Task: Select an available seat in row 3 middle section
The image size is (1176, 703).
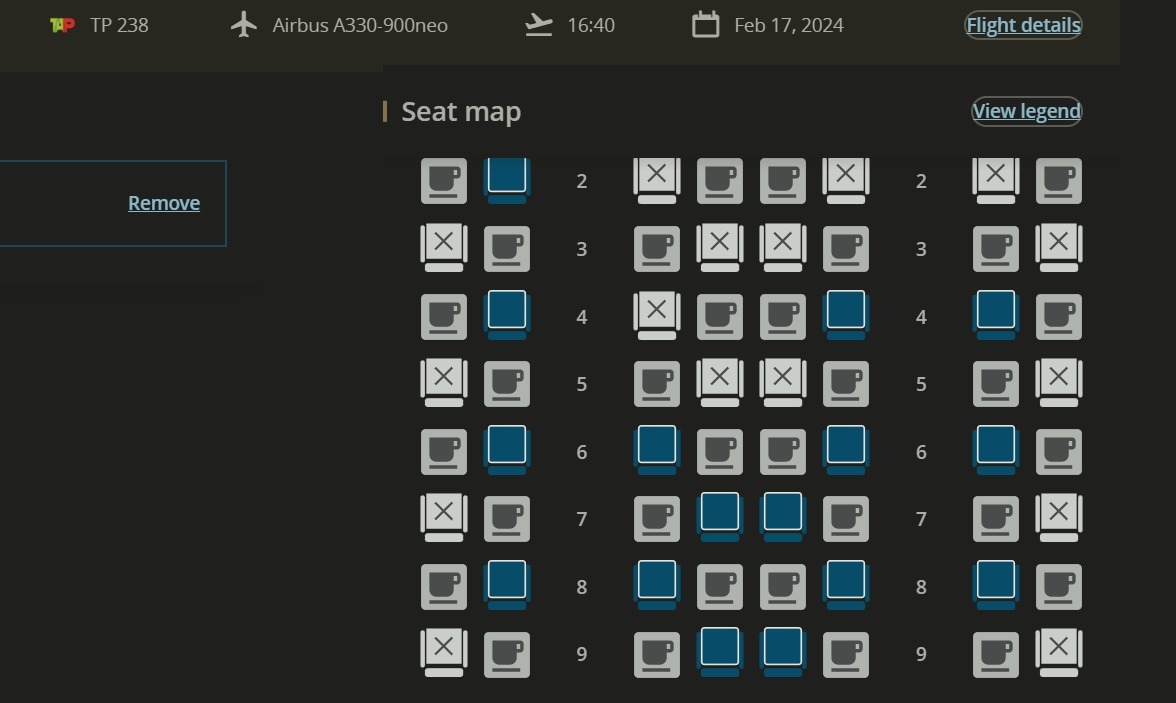Action: tap(656, 246)
